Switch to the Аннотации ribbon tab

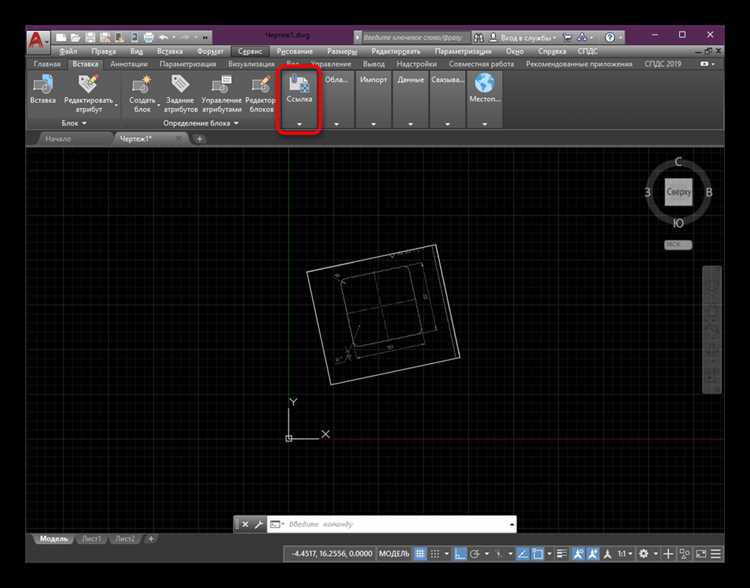point(129,64)
